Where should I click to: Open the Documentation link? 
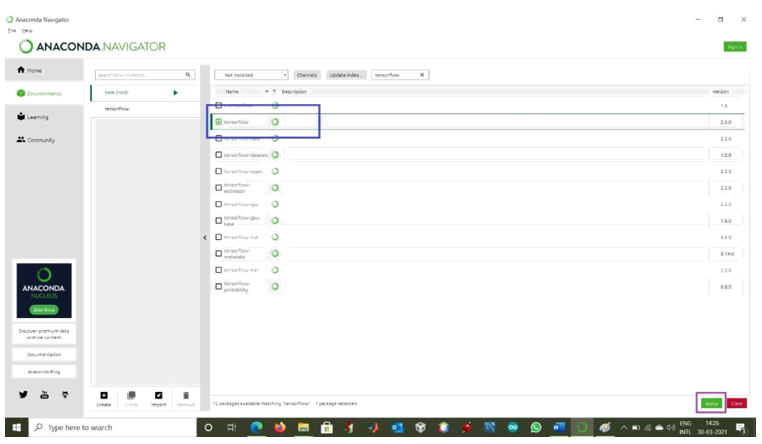44,355
